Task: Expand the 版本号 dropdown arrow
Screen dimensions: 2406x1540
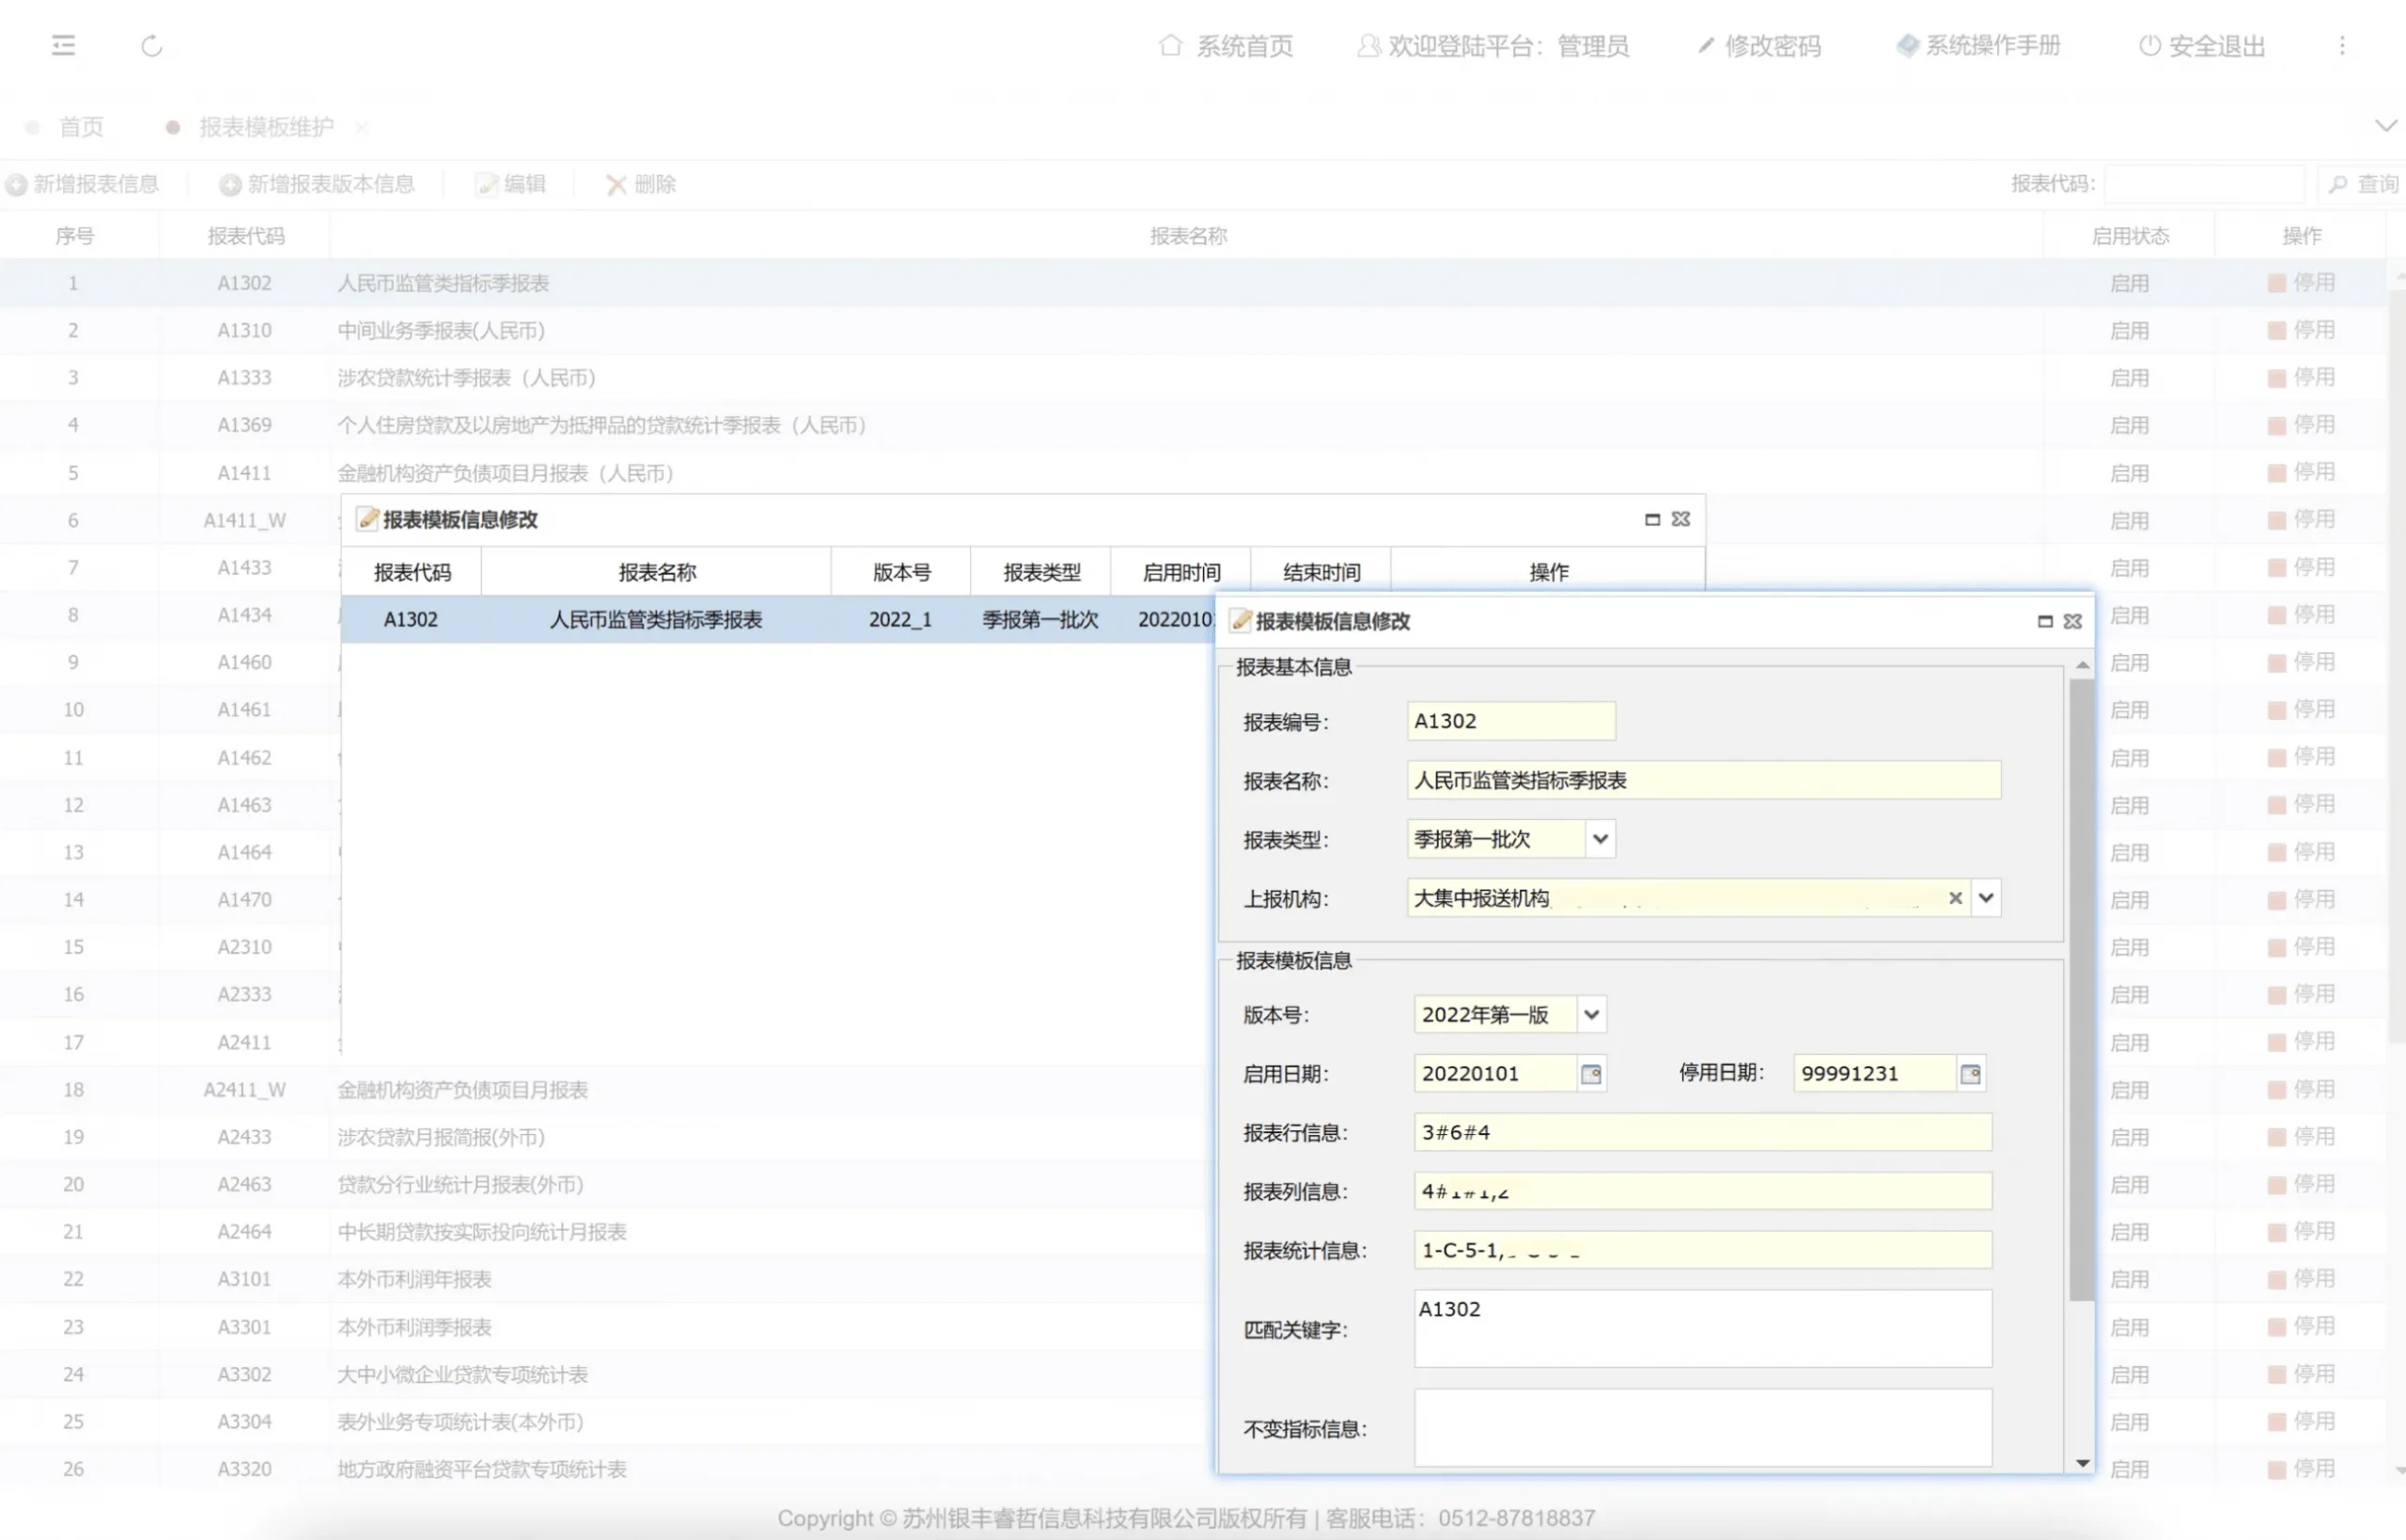Action: point(1591,1015)
